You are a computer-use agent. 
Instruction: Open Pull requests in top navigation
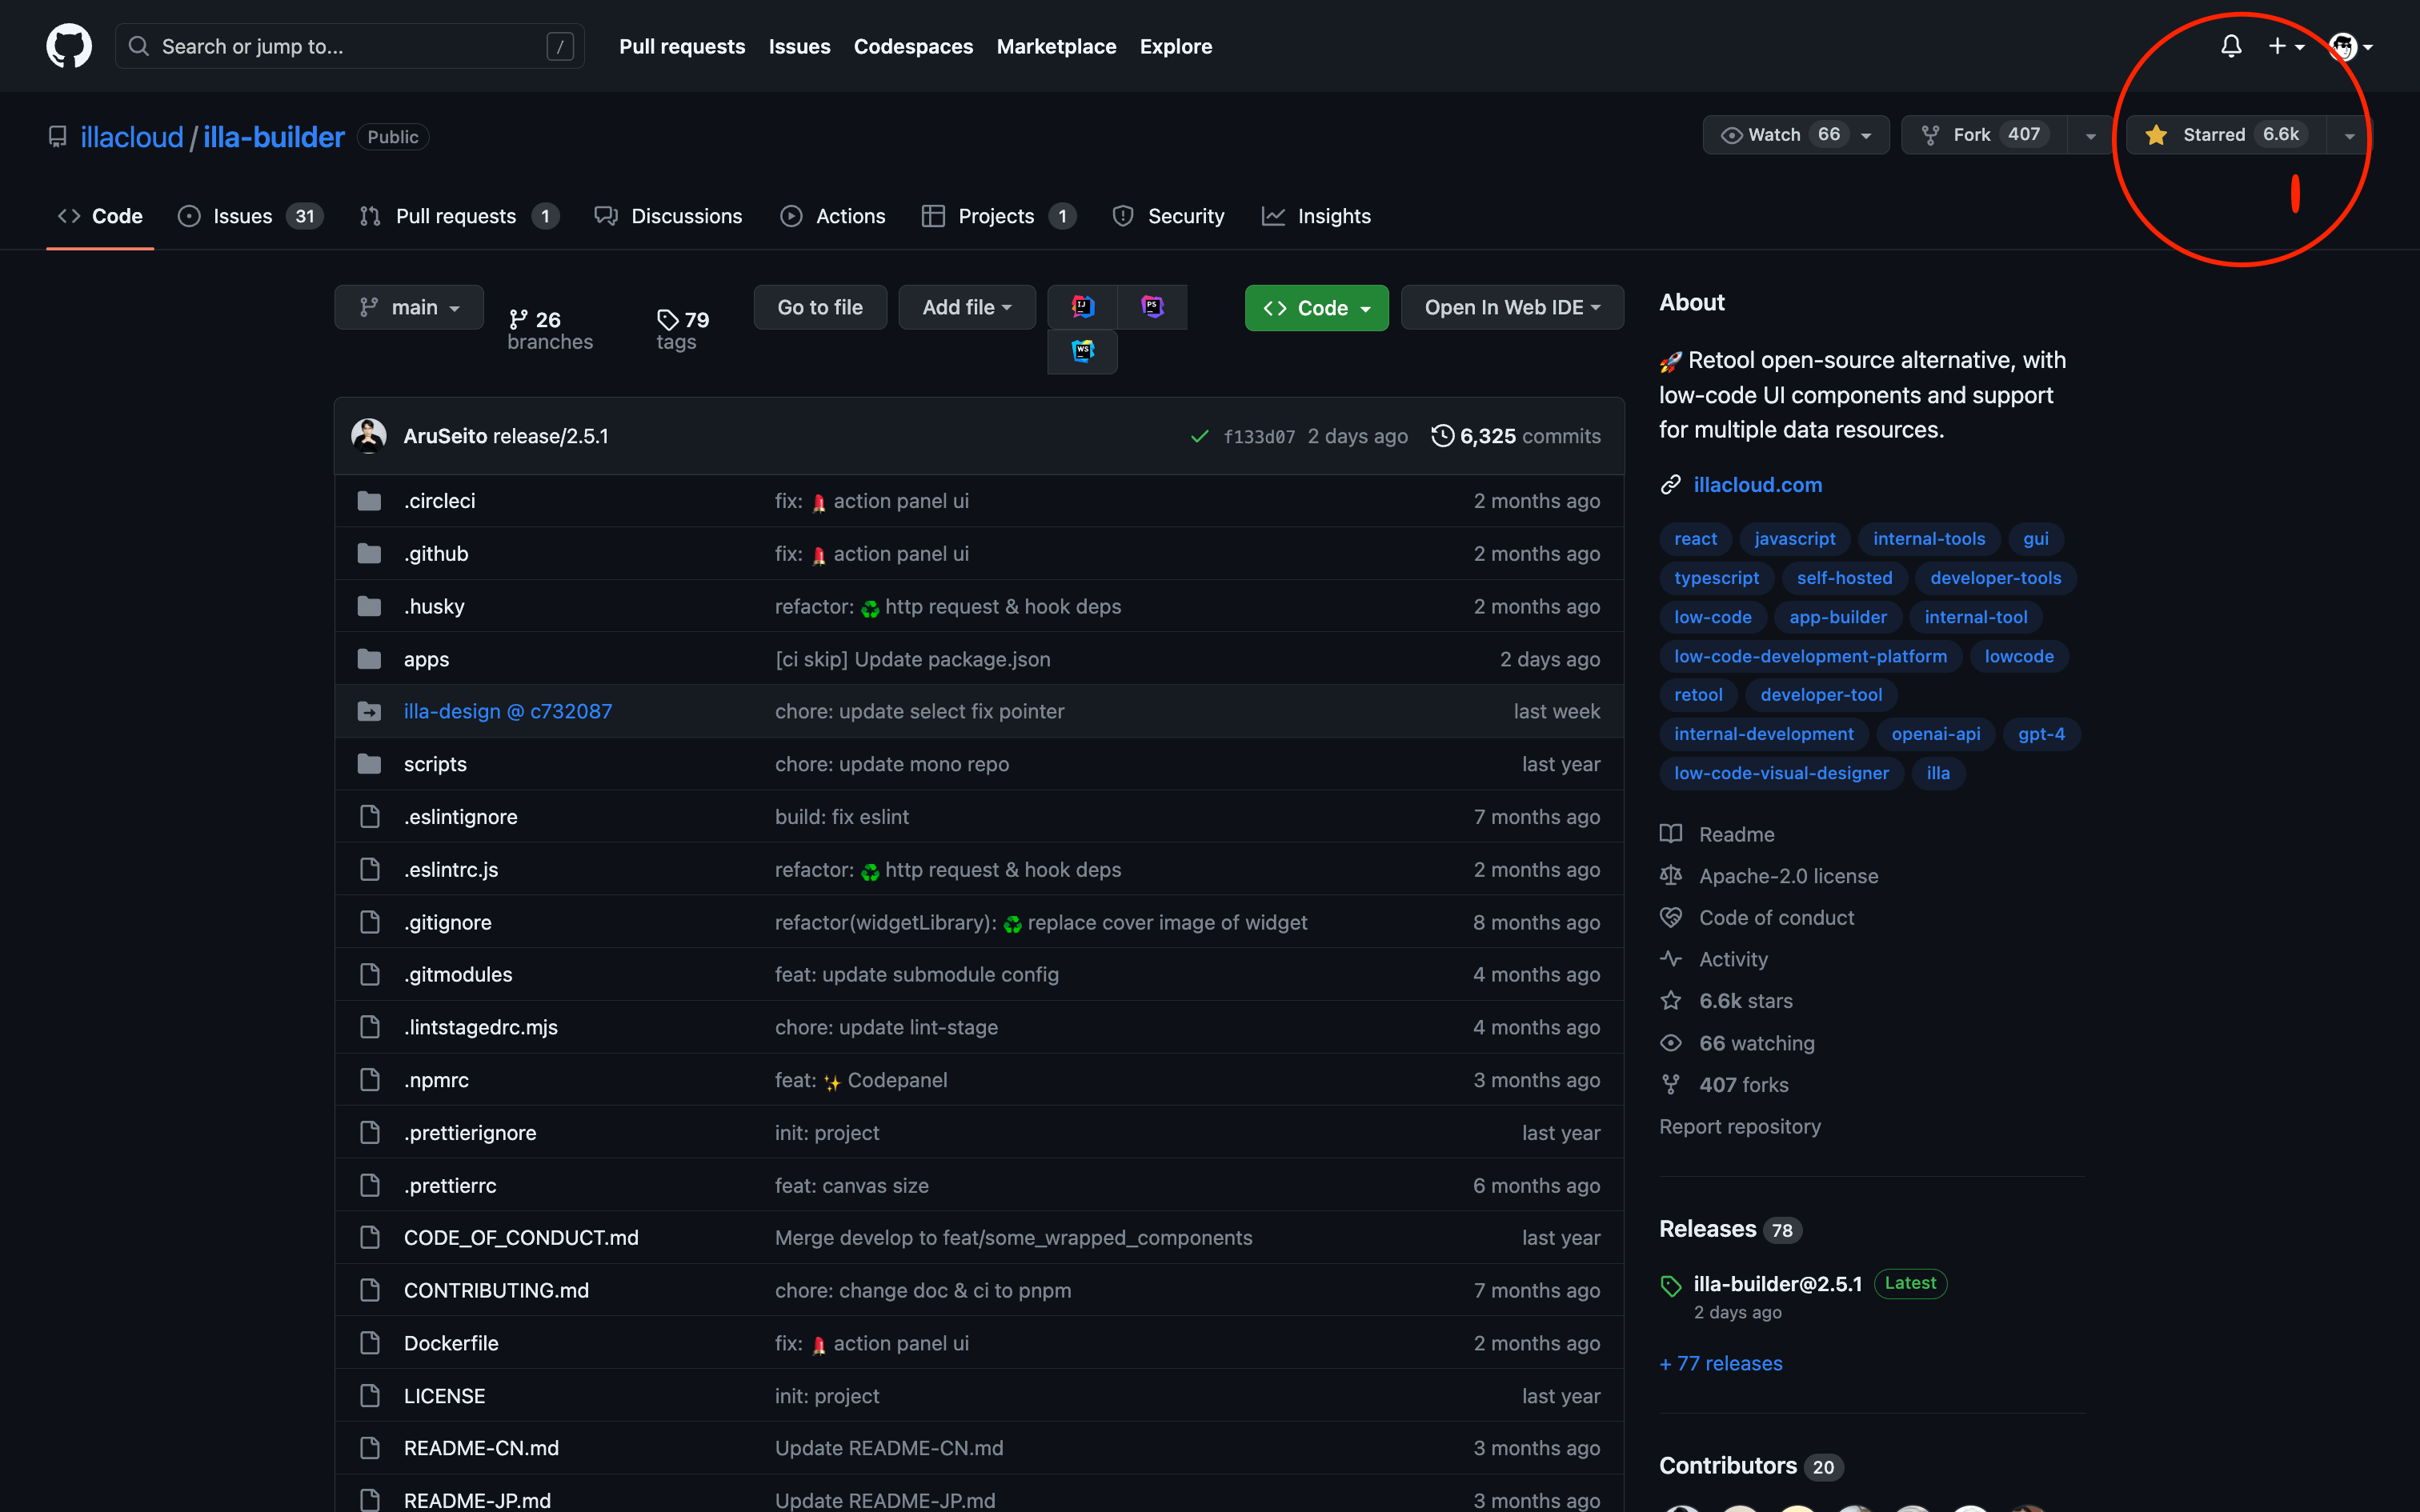coord(682,46)
